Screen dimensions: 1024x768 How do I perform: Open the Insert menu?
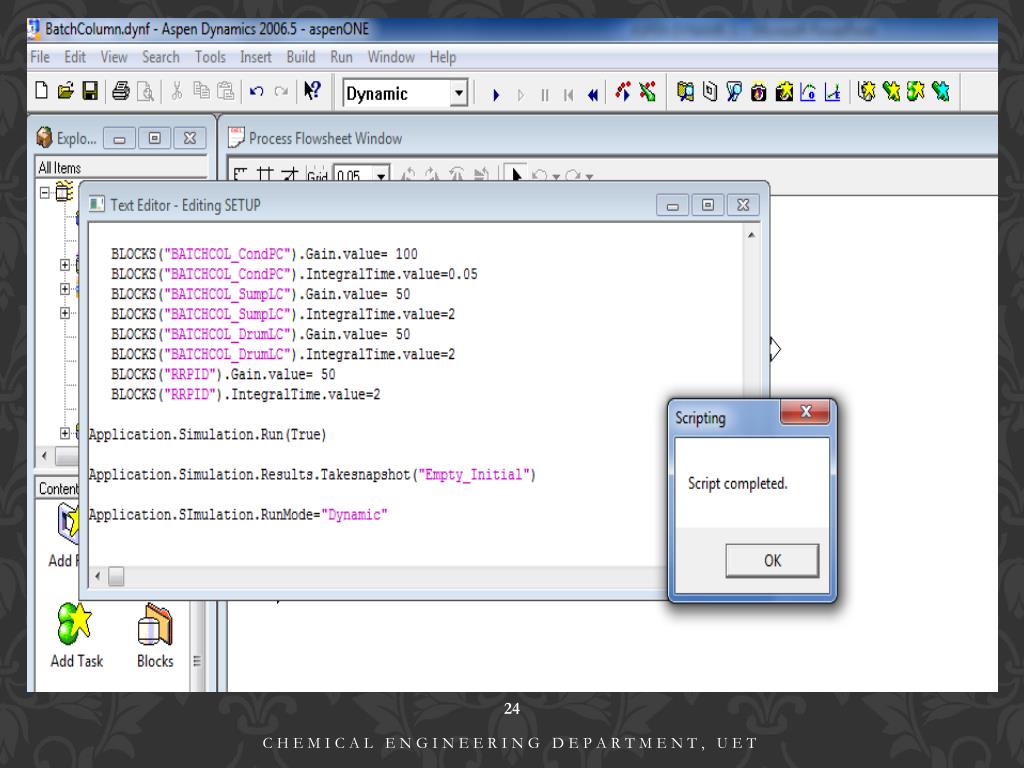[256, 57]
